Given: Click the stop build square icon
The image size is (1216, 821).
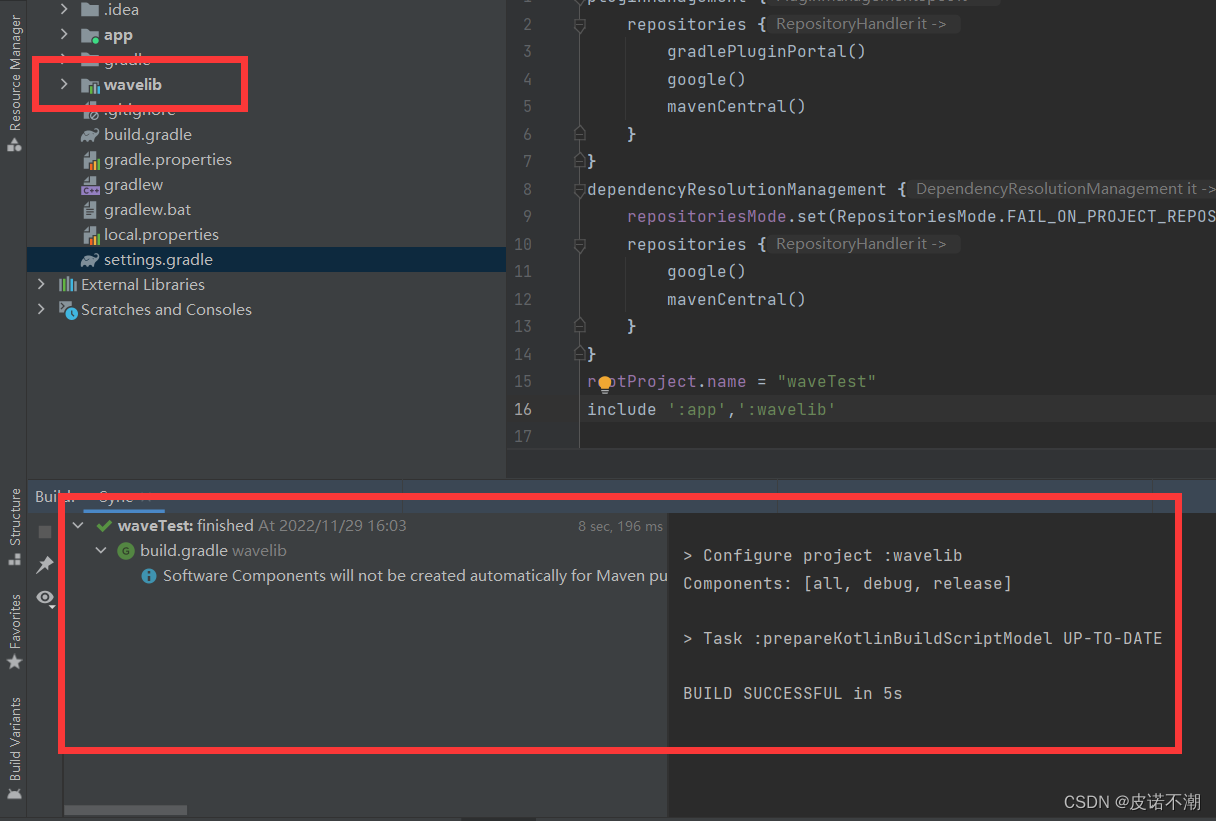Looking at the screenshot, I should point(43,531).
